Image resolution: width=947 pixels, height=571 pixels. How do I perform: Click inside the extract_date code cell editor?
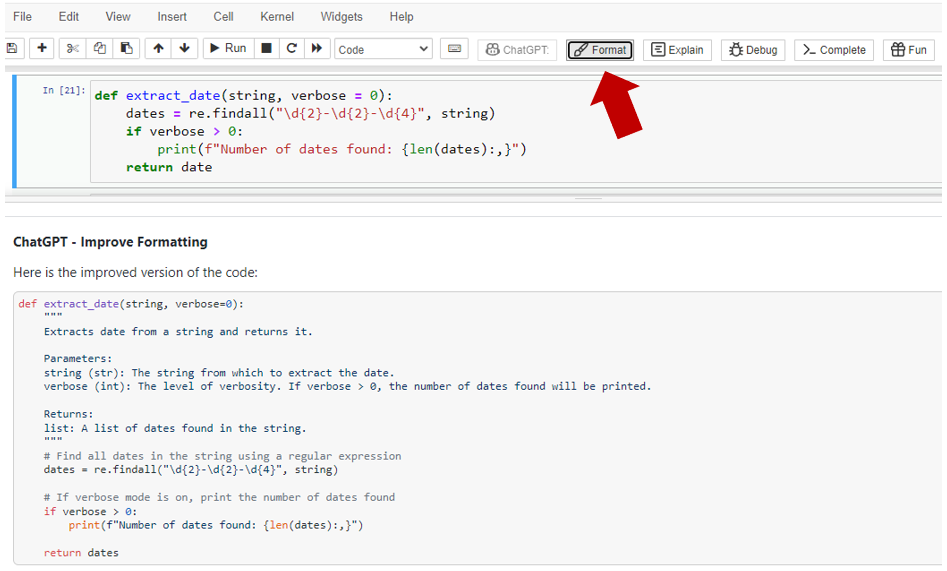click(x=516, y=131)
